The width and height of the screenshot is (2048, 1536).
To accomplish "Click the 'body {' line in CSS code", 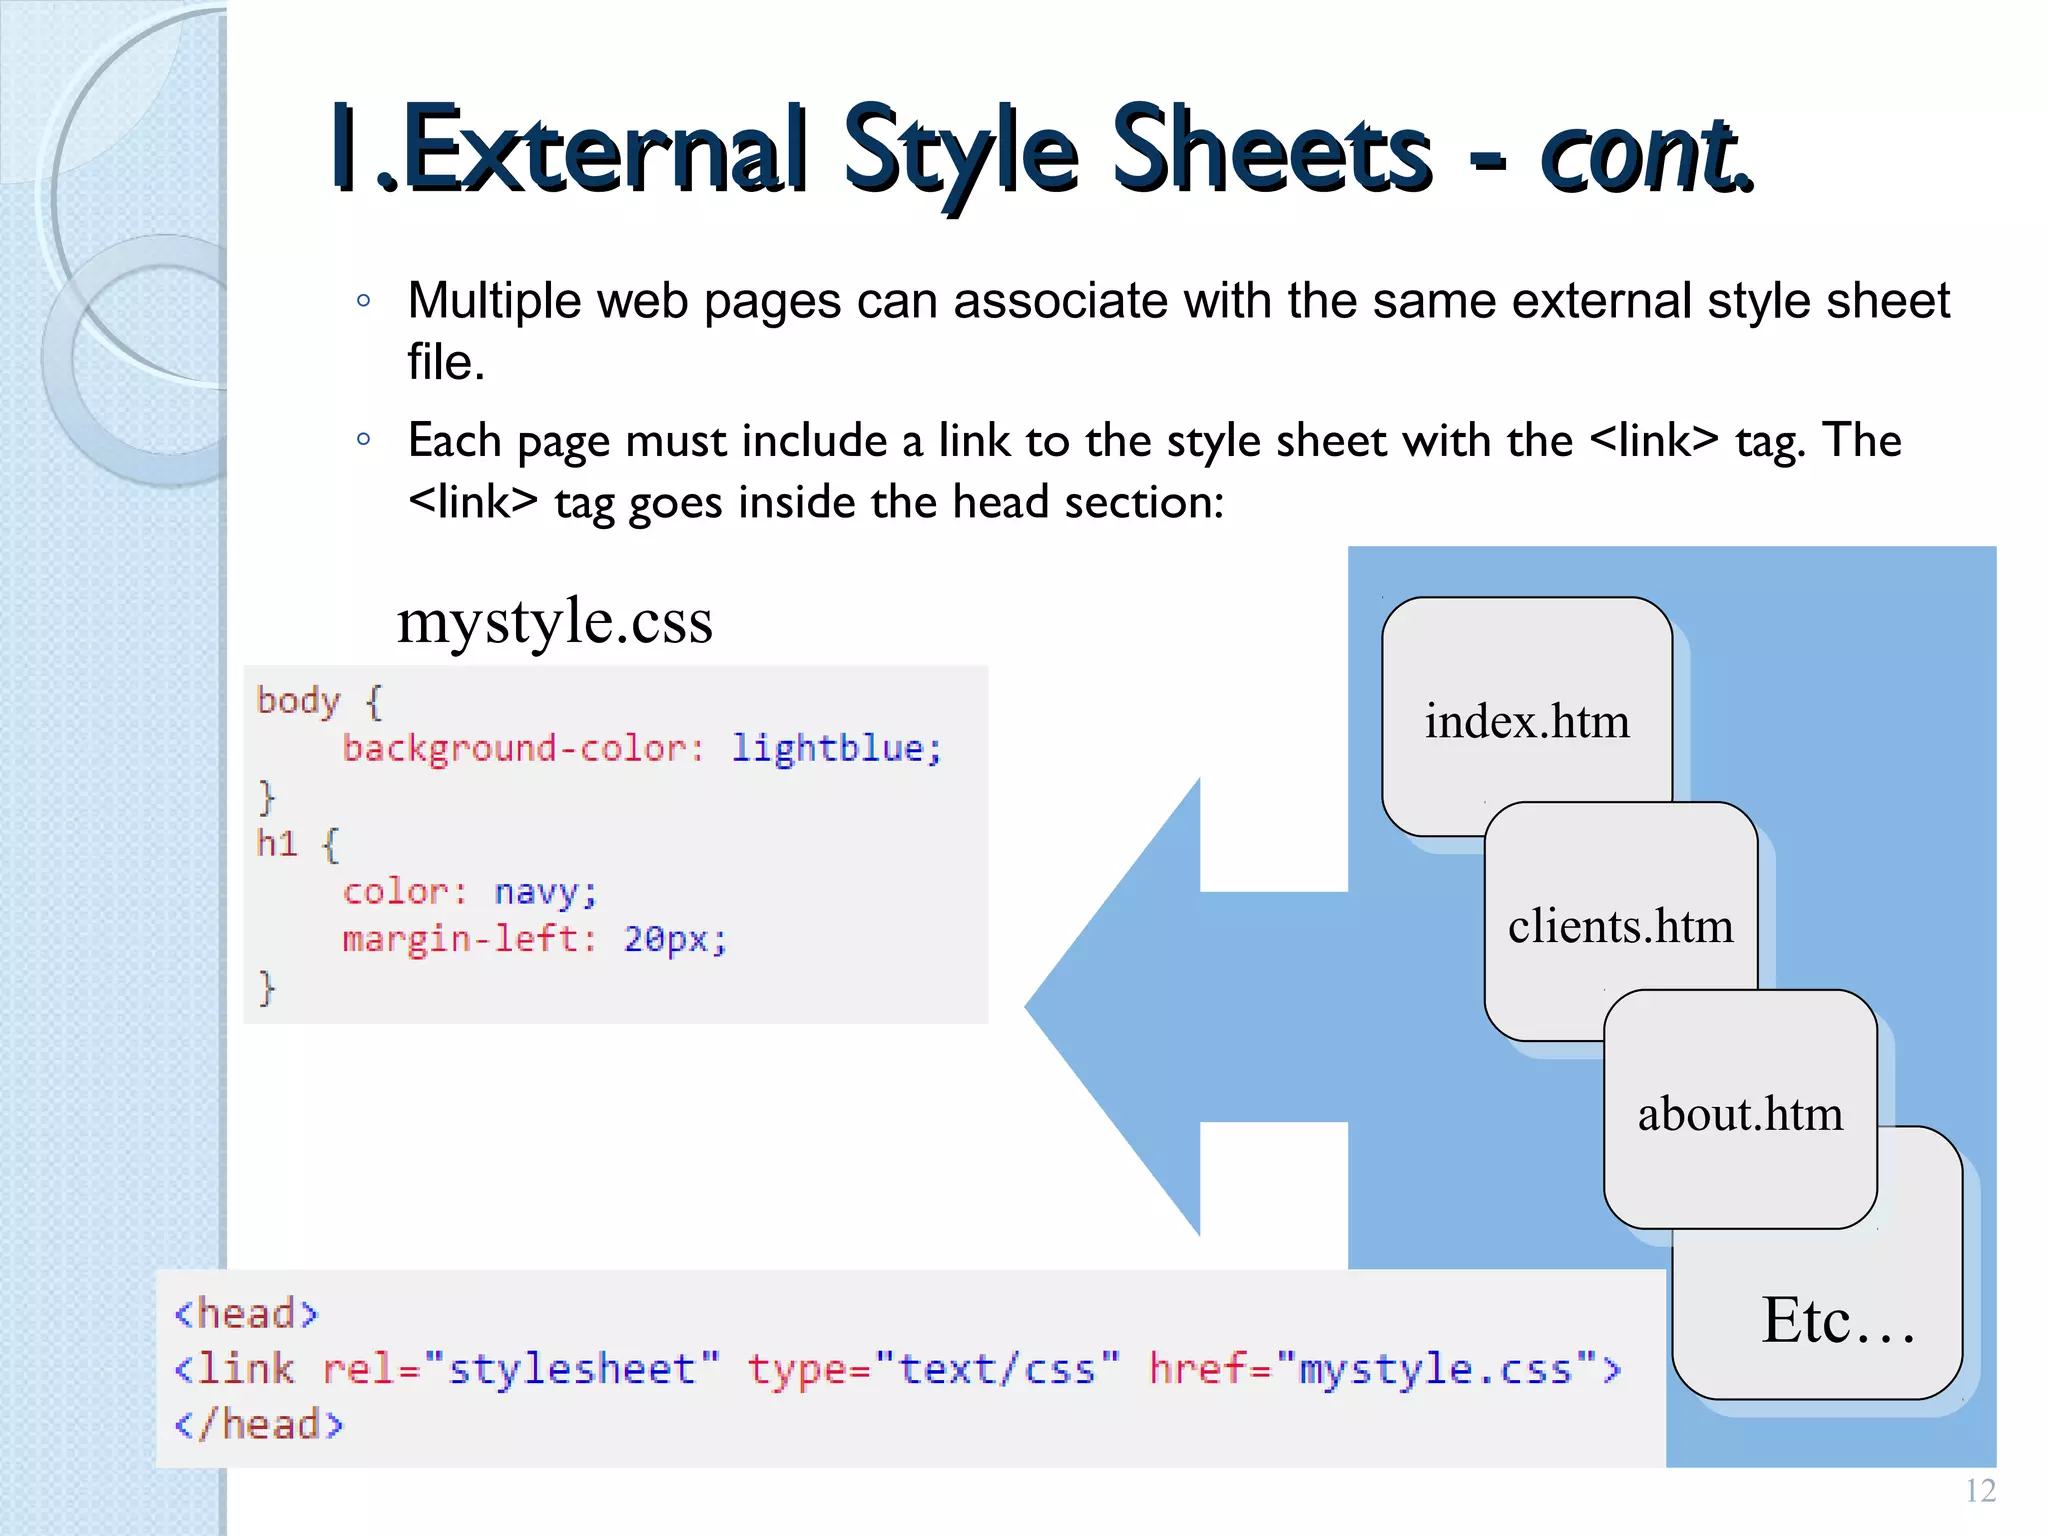I will [319, 701].
